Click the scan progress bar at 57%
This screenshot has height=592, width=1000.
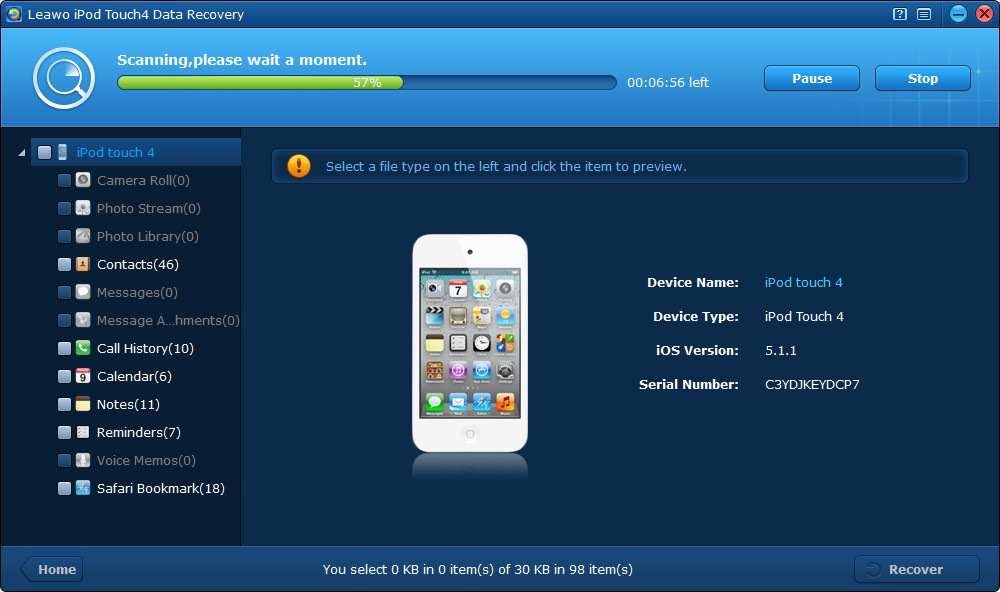(x=367, y=82)
